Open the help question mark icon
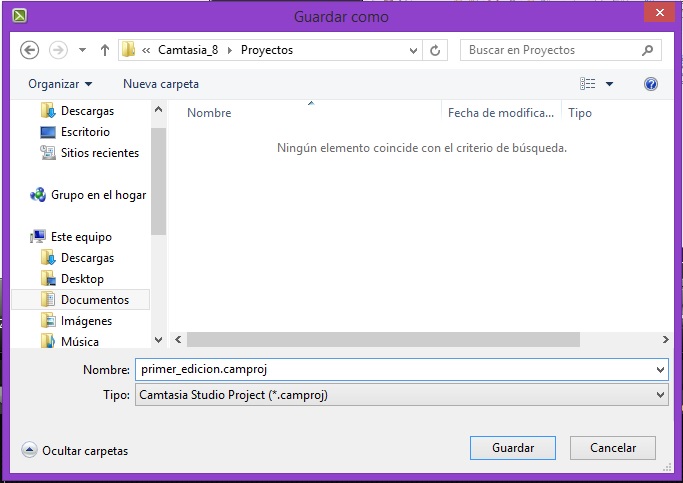 click(651, 84)
